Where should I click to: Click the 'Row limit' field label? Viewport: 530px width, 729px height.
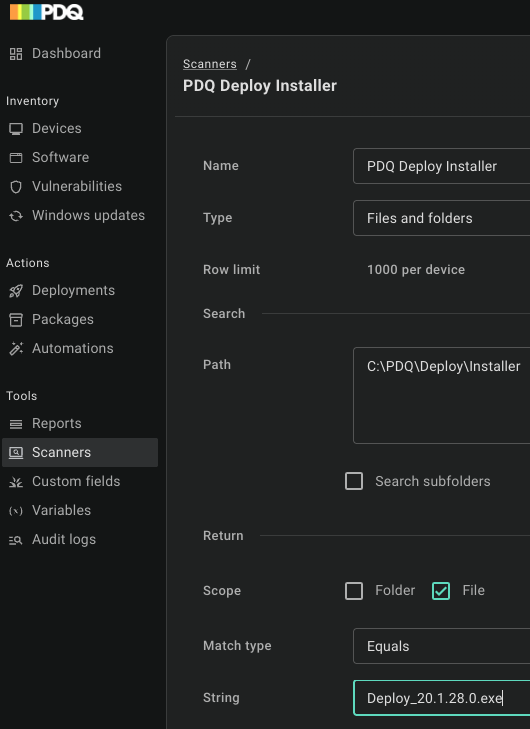232,270
